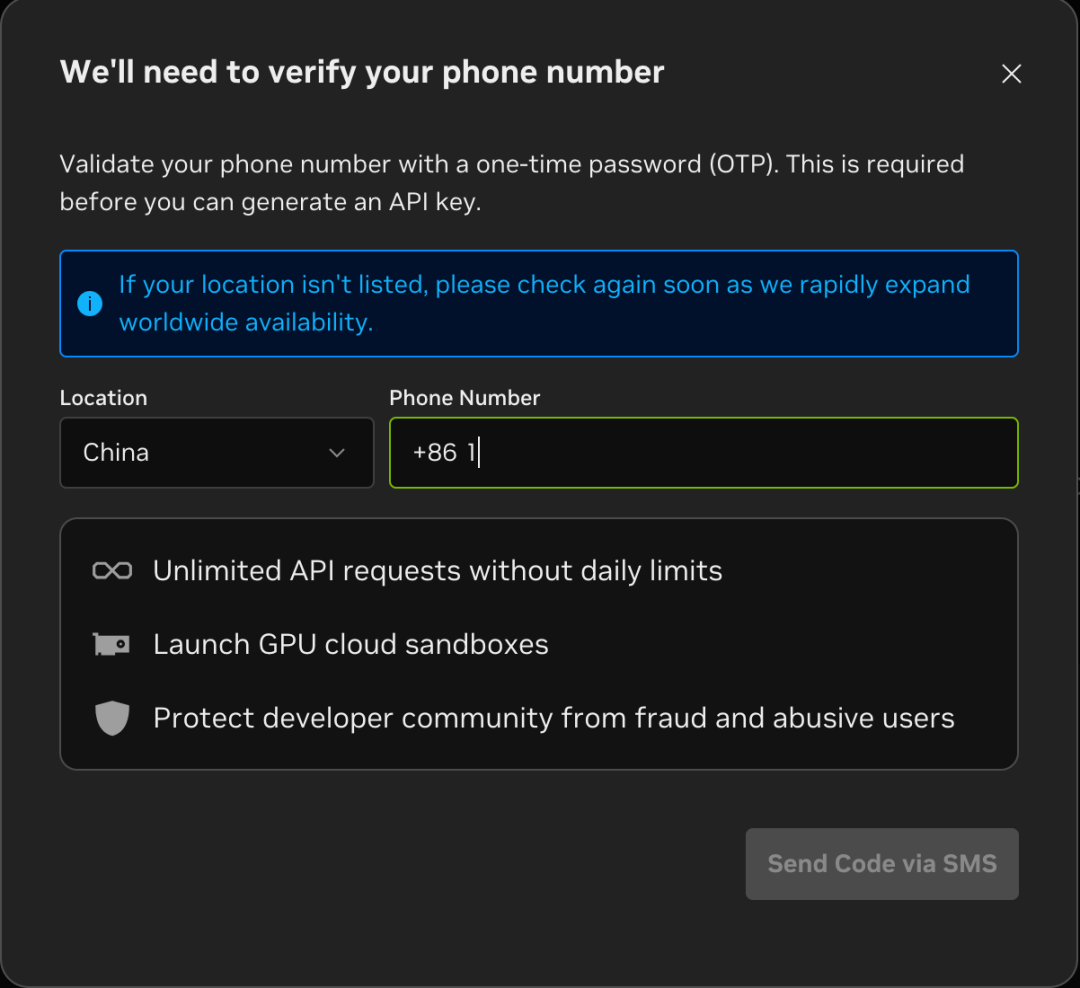The width and height of the screenshot is (1080, 988).
Task: Click the X icon to dismiss the dialog
Action: click(1011, 73)
